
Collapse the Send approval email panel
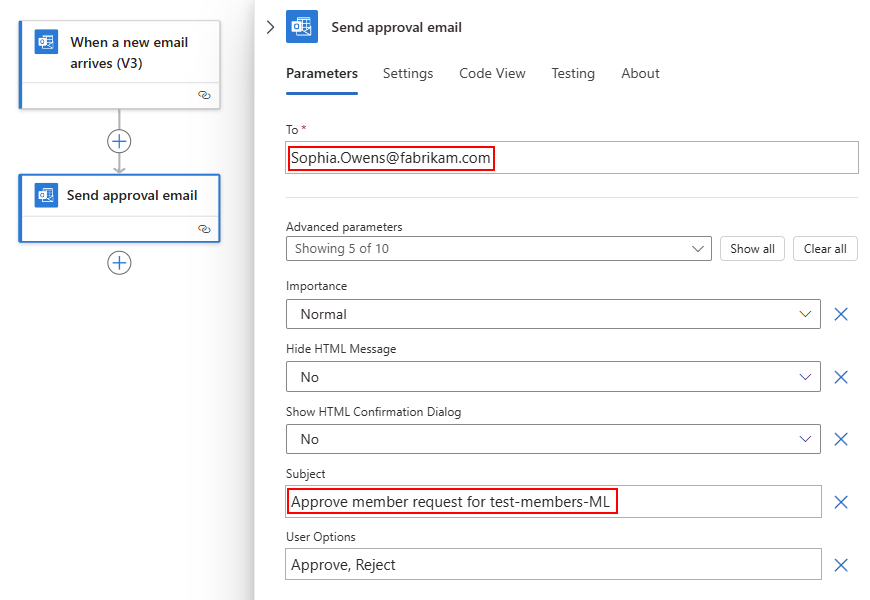pyautogui.click(x=270, y=27)
